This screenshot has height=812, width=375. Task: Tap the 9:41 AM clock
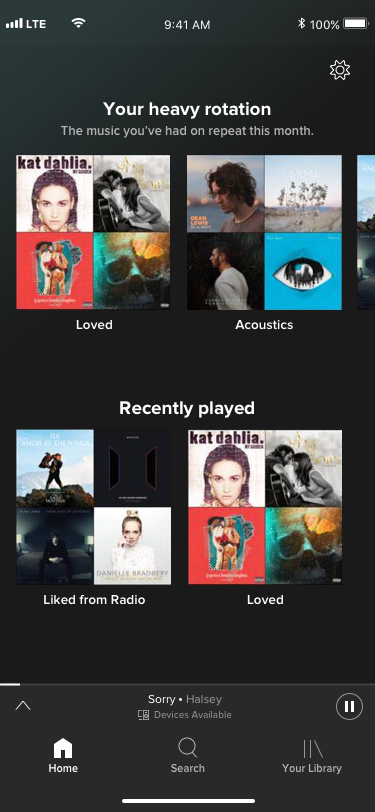pyautogui.click(x=187, y=24)
